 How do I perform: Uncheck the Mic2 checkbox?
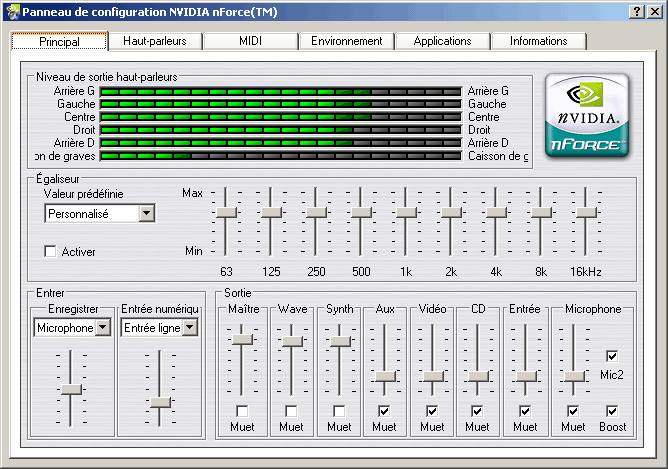coord(612,356)
